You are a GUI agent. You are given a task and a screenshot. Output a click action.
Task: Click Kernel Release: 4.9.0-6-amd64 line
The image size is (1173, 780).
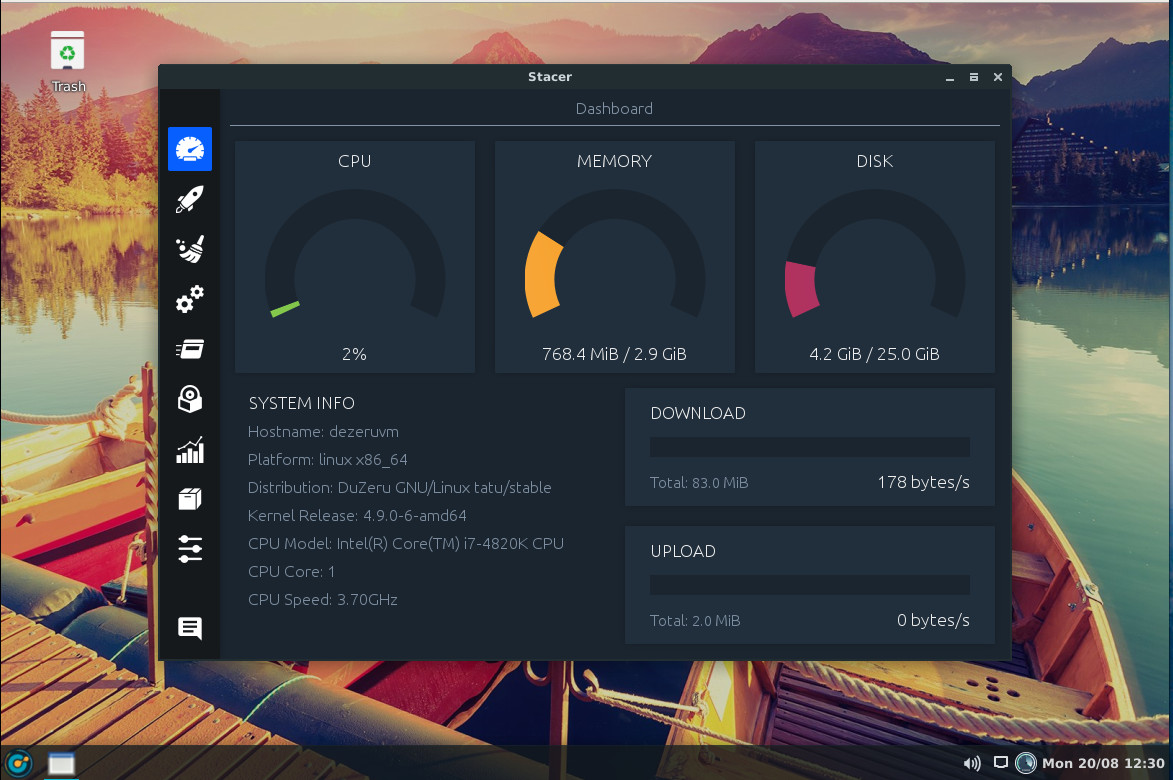click(357, 515)
